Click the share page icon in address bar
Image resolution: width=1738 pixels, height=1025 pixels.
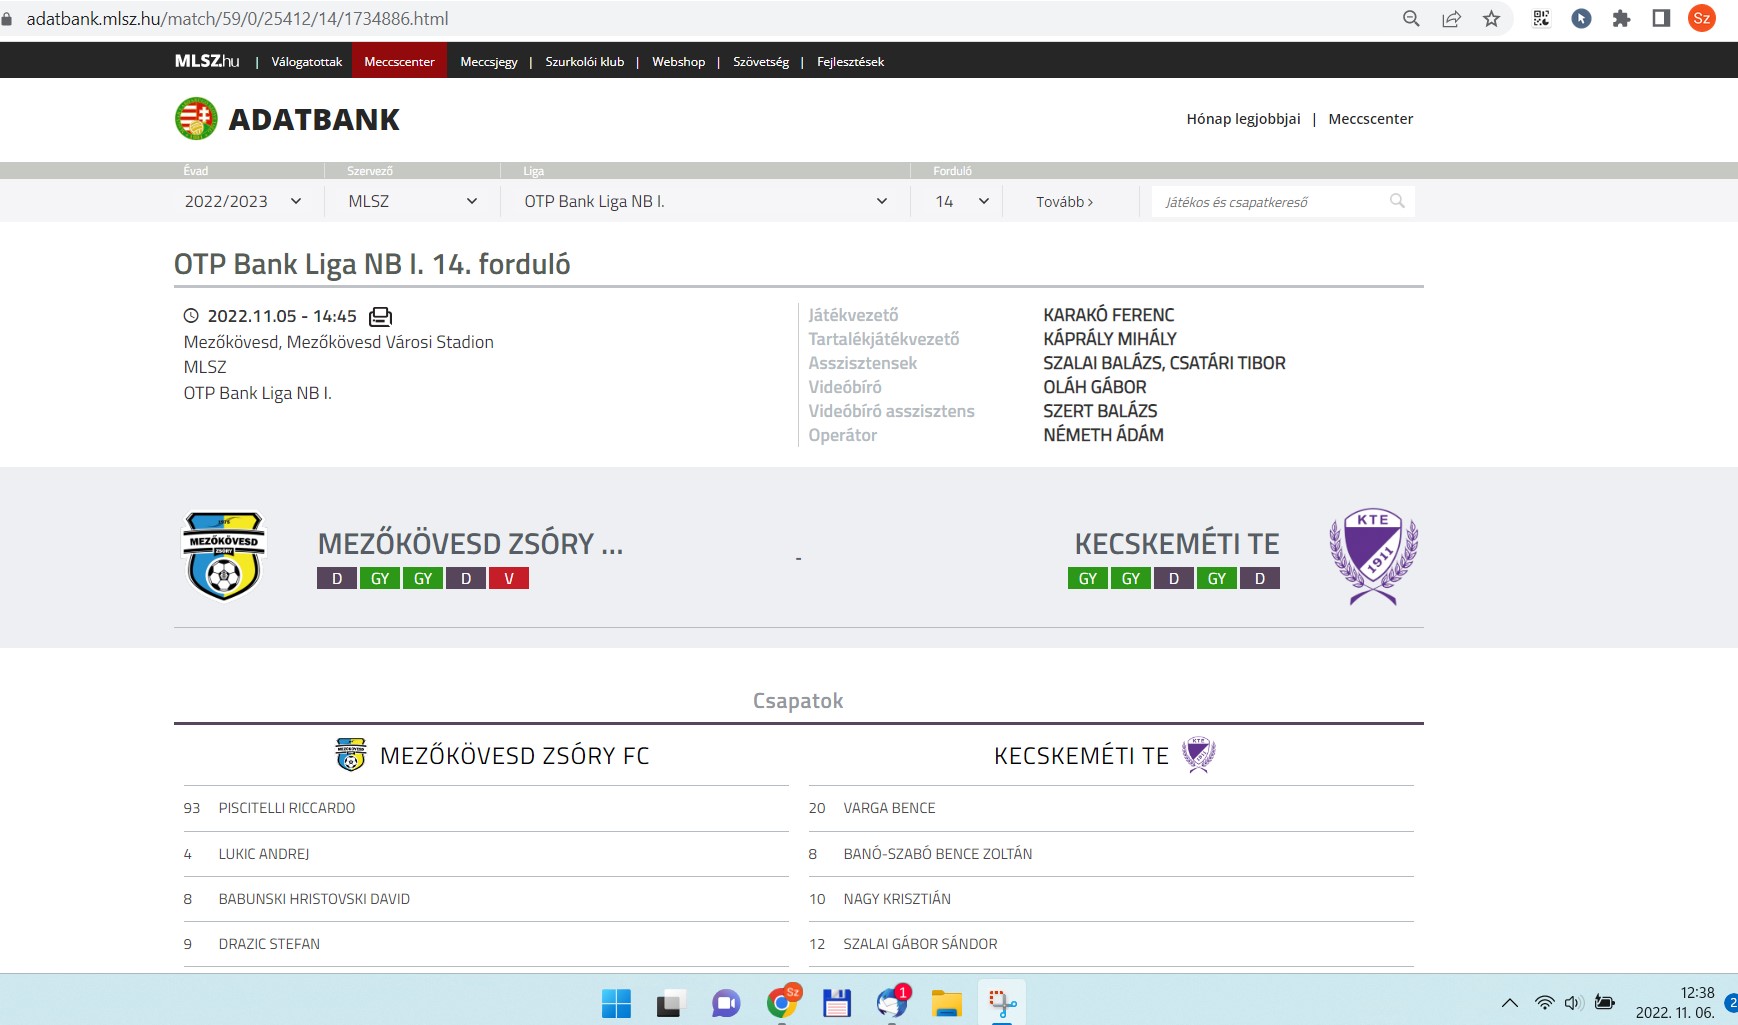tap(1451, 19)
